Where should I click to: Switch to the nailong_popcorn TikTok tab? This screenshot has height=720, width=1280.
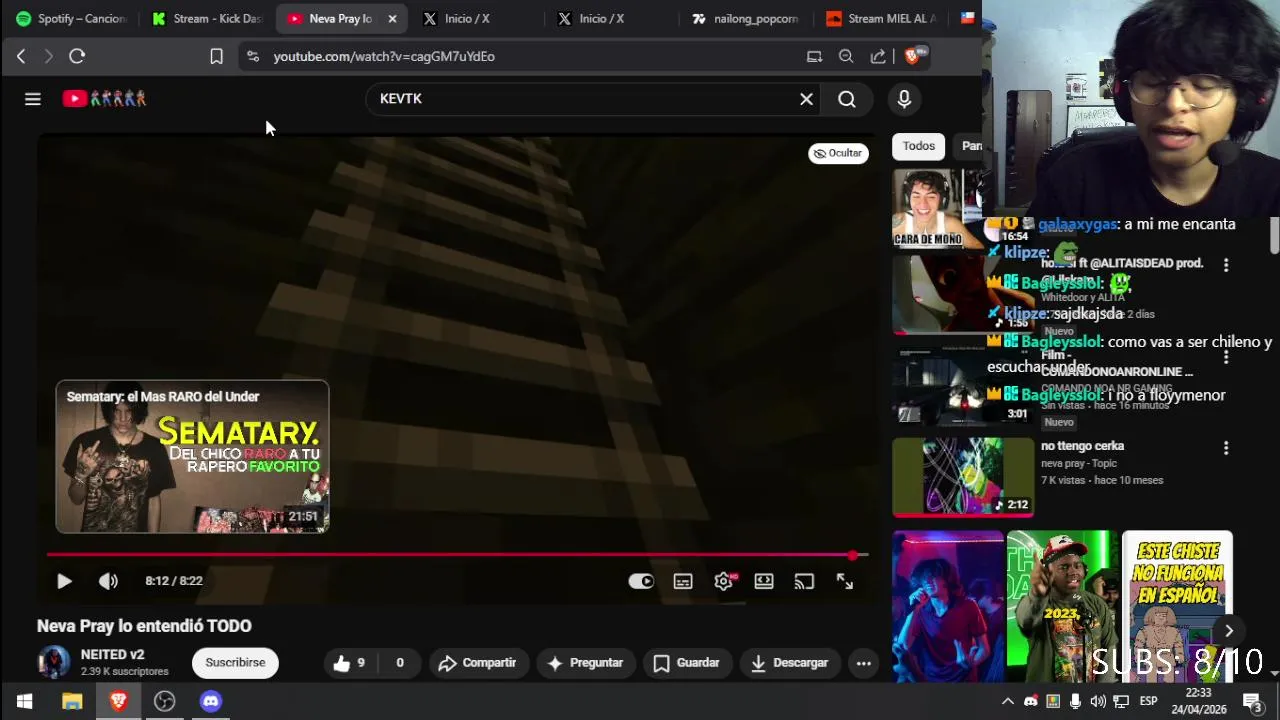[x=745, y=19]
